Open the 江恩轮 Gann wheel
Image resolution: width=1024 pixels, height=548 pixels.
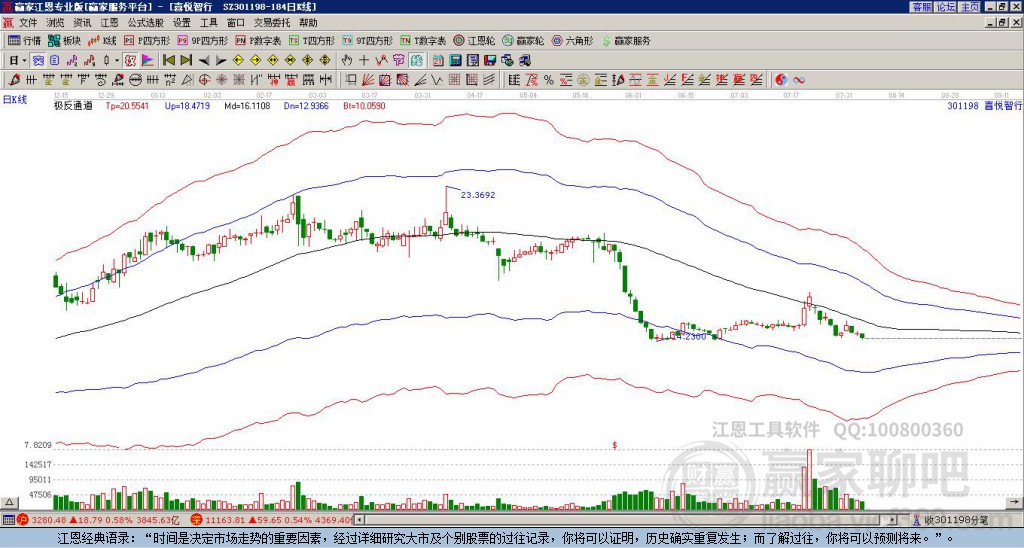[473, 40]
